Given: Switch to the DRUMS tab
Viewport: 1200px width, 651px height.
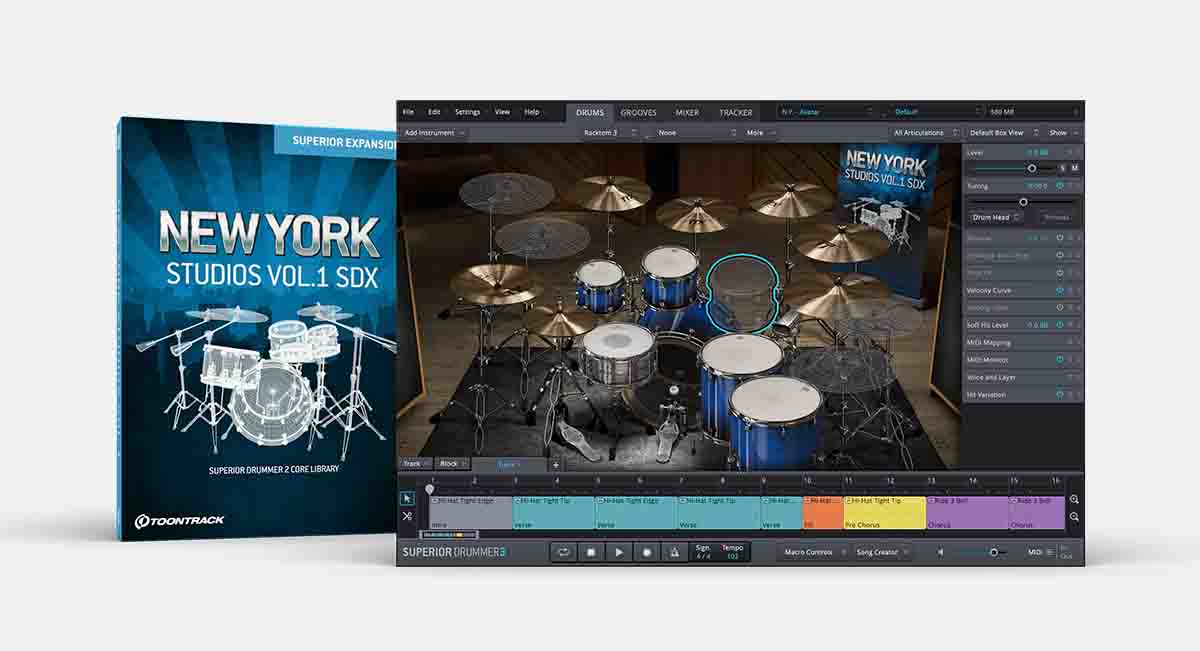Looking at the screenshot, I should [590, 113].
